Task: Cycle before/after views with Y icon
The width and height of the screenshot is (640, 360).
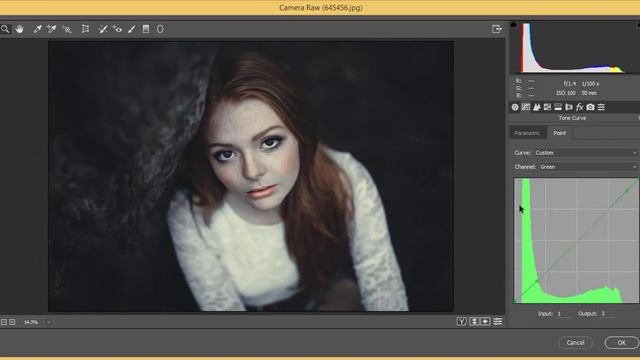Action: 462,322
